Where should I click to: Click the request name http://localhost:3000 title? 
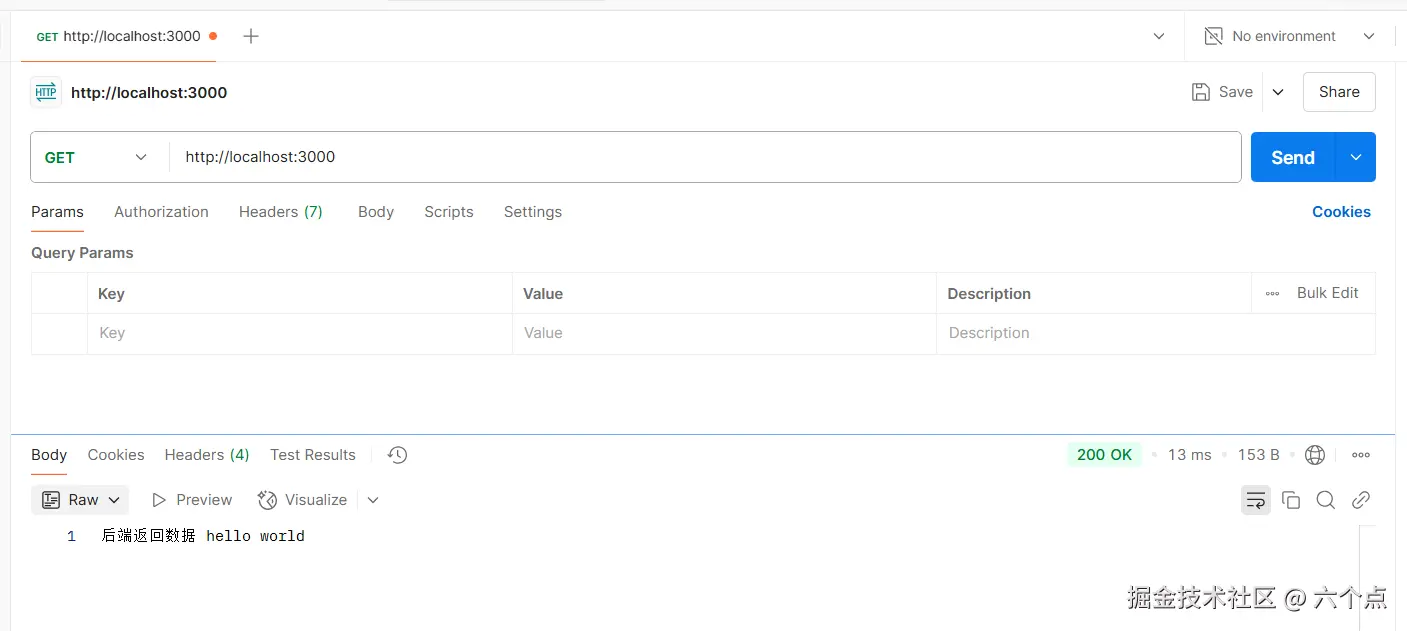coord(149,93)
